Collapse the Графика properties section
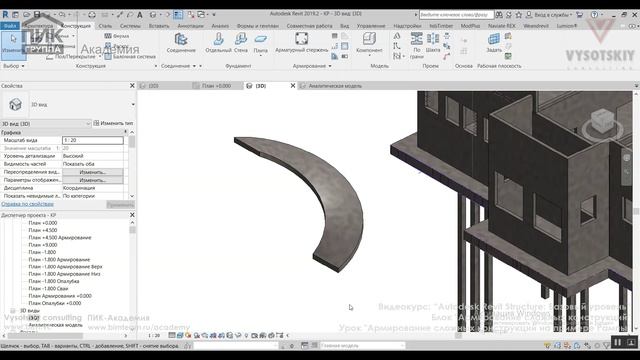This screenshot has width=640, height=360. [125, 132]
